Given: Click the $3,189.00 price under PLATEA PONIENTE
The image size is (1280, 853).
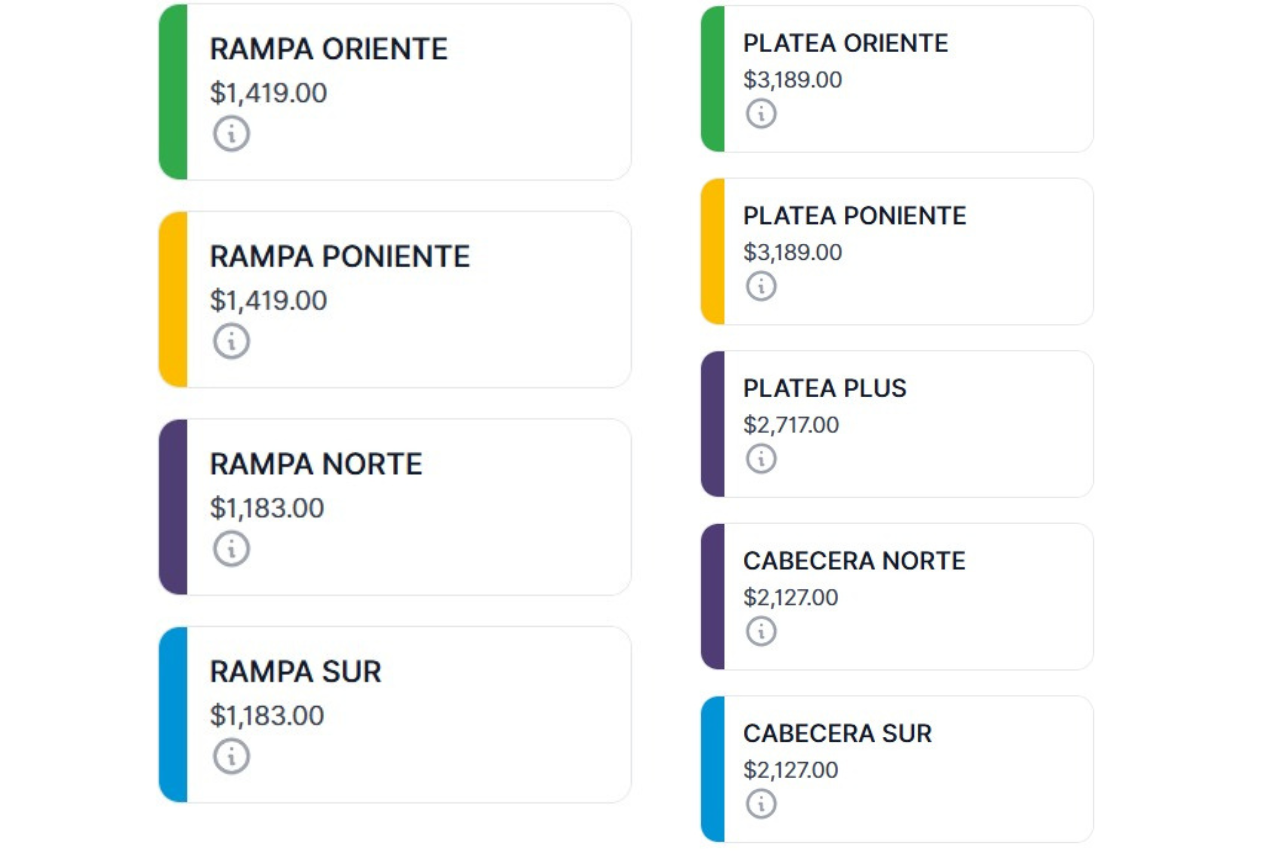Looking at the screenshot, I should [793, 253].
